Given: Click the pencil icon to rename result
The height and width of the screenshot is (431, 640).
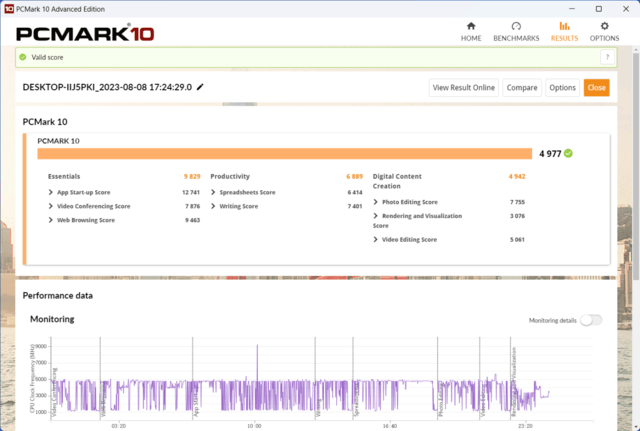Looking at the screenshot, I should point(200,87).
